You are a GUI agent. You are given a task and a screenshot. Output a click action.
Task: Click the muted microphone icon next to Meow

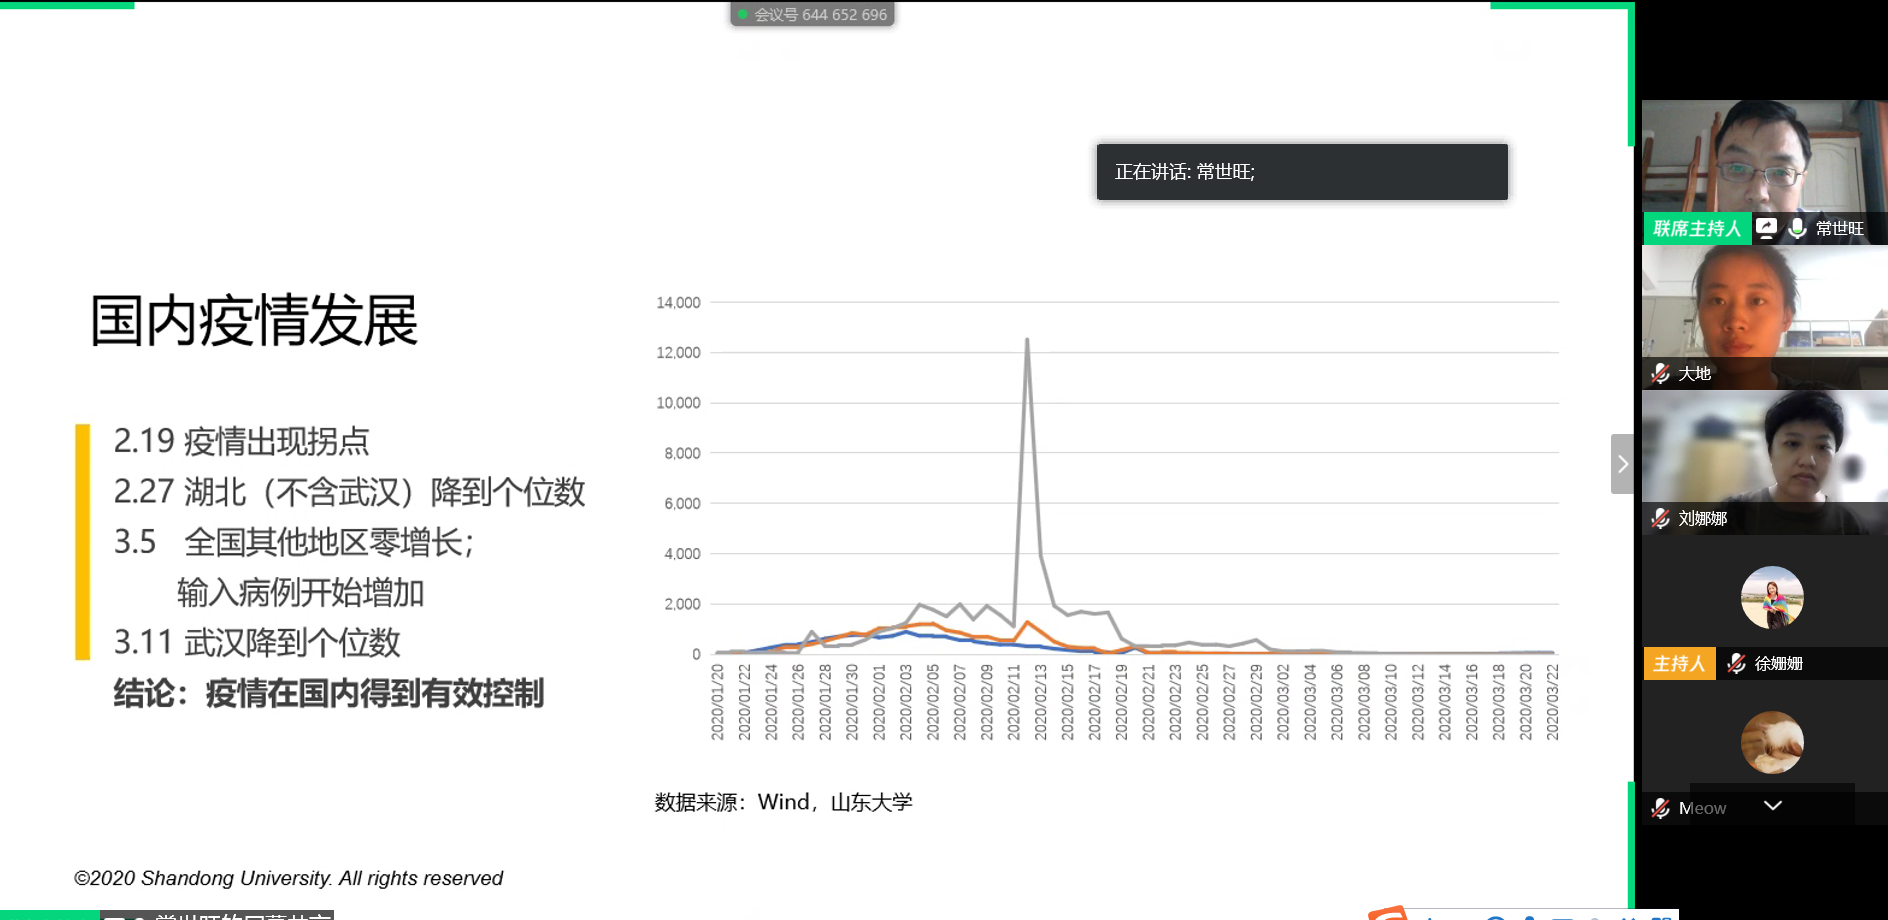pyautogui.click(x=1660, y=808)
